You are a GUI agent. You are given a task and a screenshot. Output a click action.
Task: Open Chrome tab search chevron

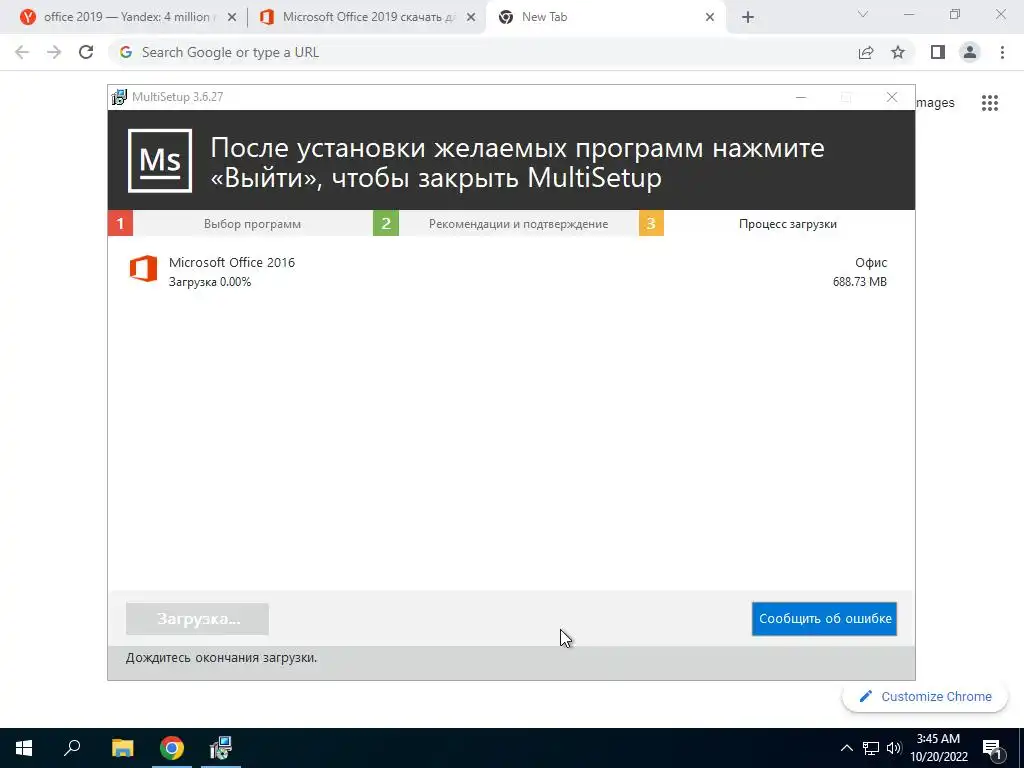tap(863, 14)
